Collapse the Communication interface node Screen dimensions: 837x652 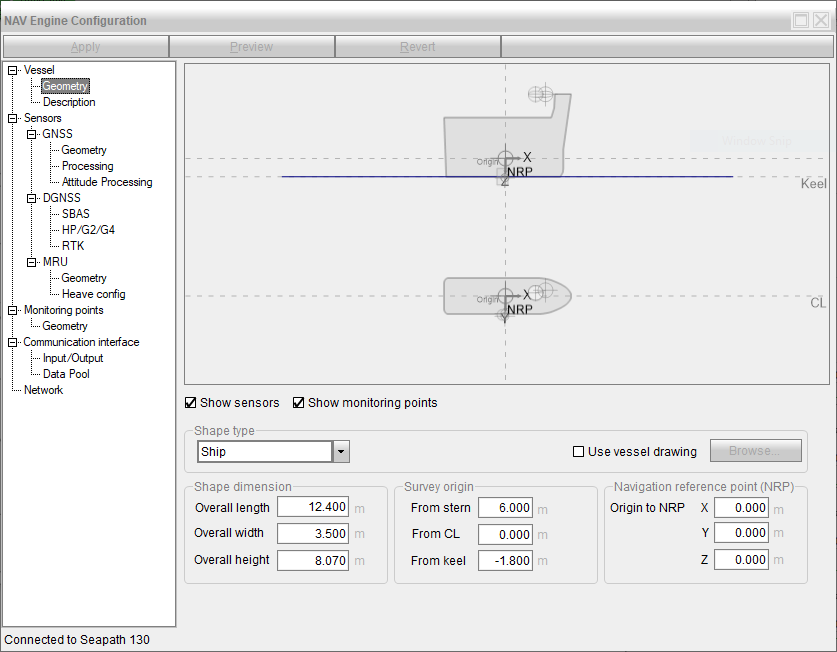click(13, 342)
